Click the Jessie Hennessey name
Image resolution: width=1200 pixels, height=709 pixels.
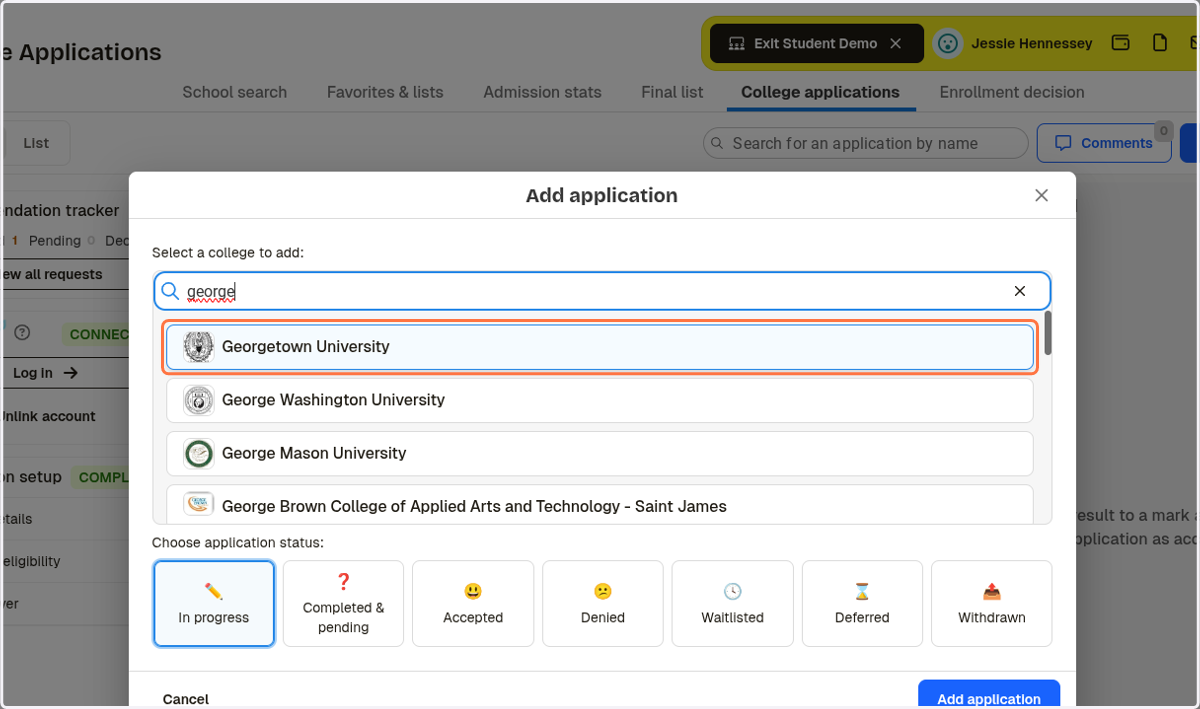1032,44
